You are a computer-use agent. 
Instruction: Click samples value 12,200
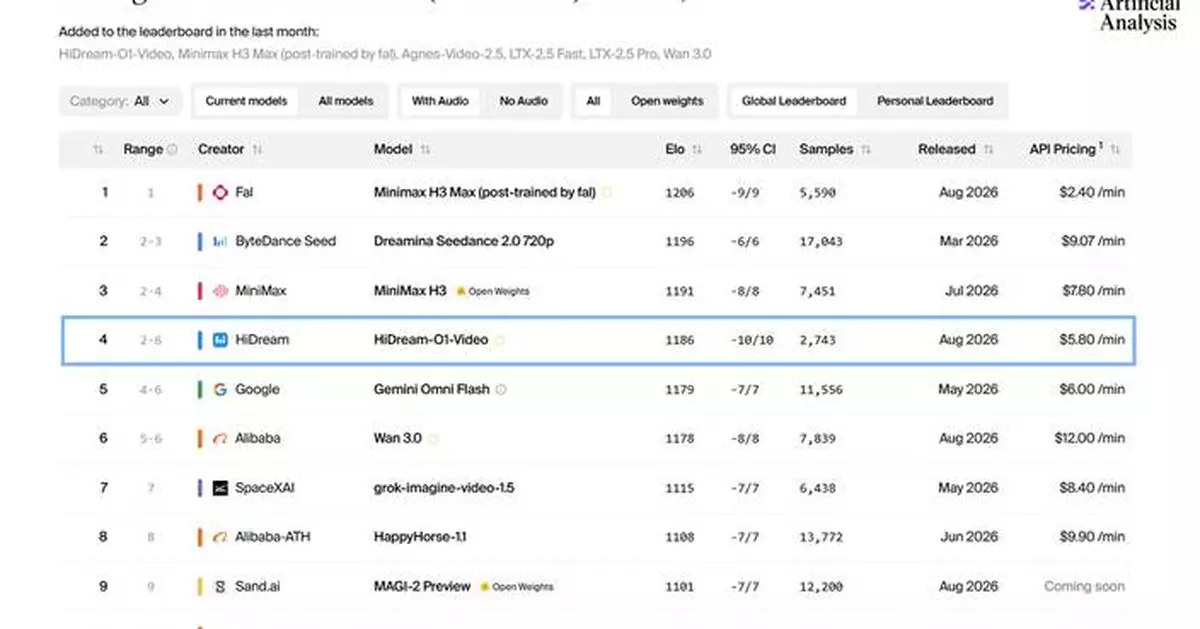[820, 586]
